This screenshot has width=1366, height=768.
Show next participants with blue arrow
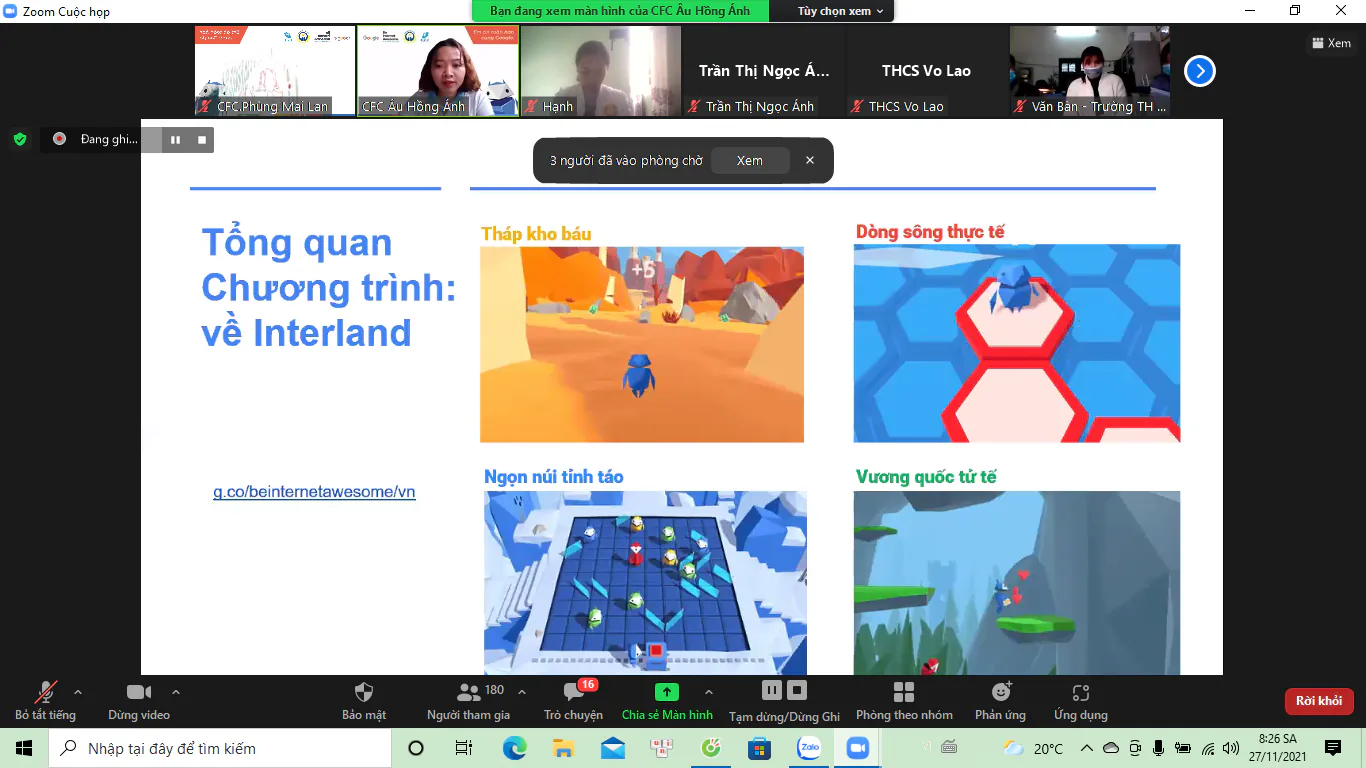point(1200,71)
